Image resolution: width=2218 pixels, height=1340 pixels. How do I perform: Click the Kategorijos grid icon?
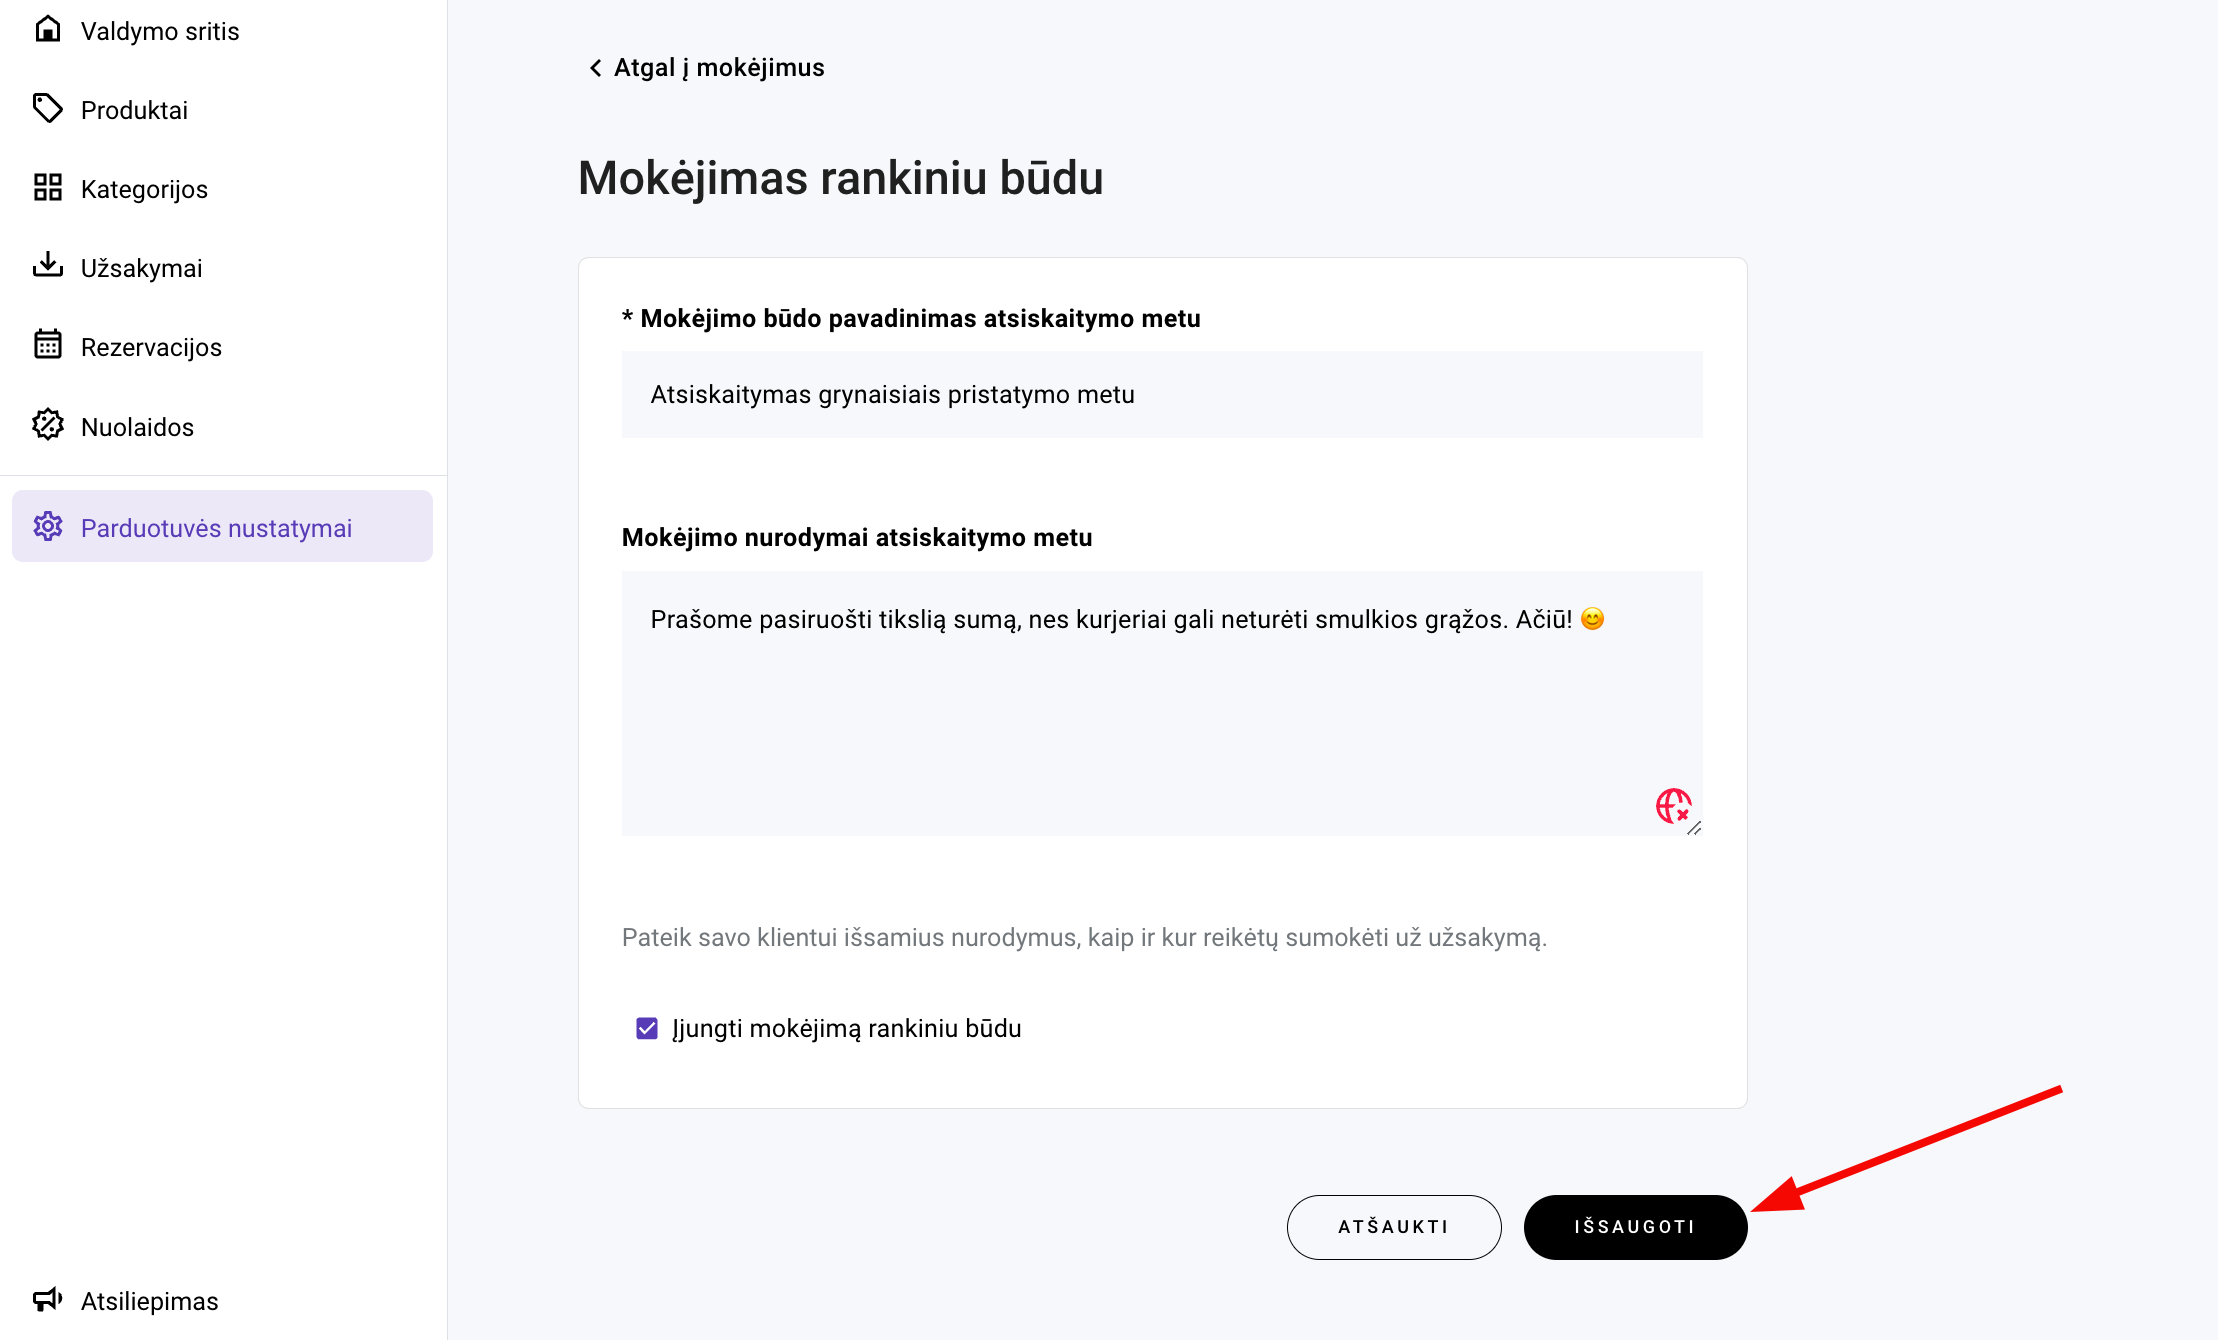pyautogui.click(x=47, y=187)
